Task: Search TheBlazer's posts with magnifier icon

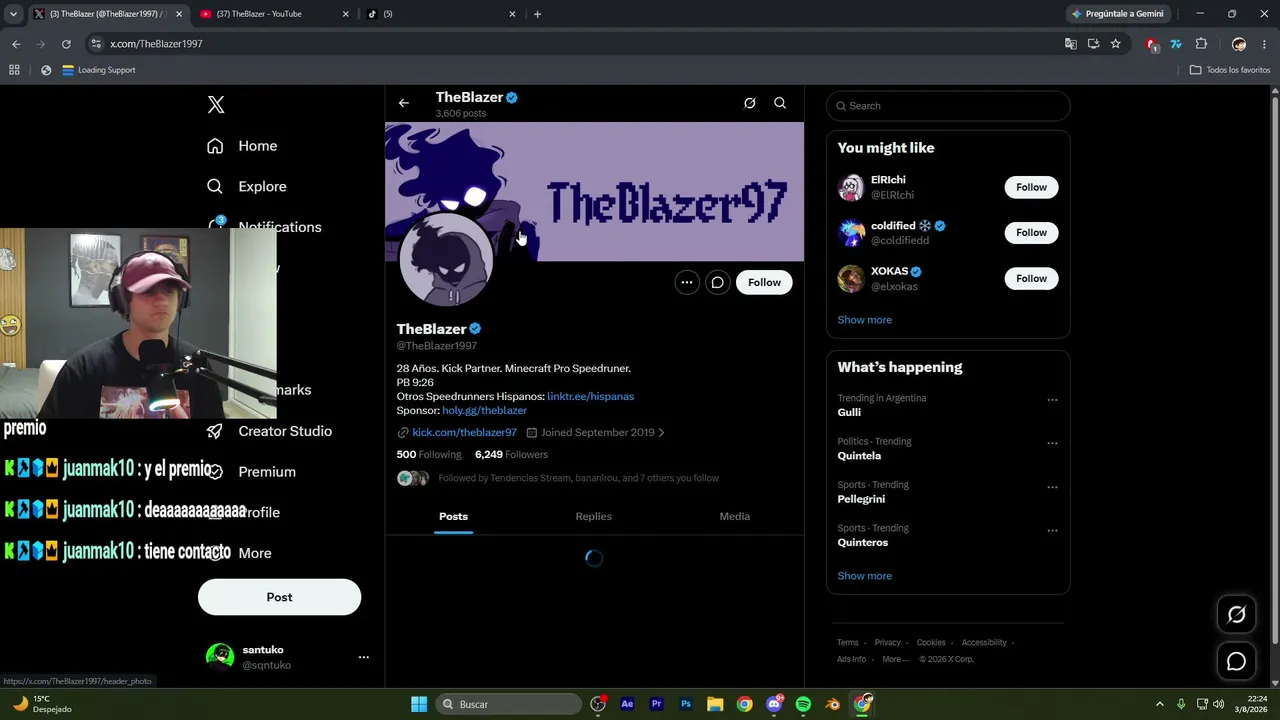Action: 780,103
